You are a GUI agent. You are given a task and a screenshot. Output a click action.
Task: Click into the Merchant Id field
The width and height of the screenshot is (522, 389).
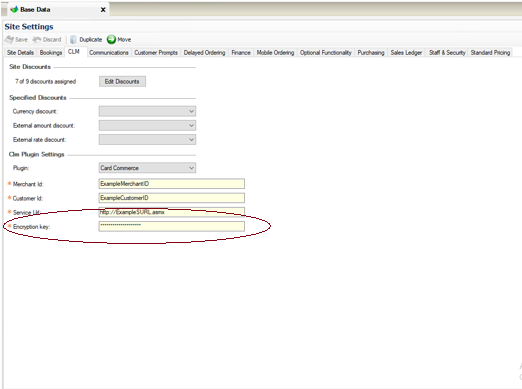(172, 184)
